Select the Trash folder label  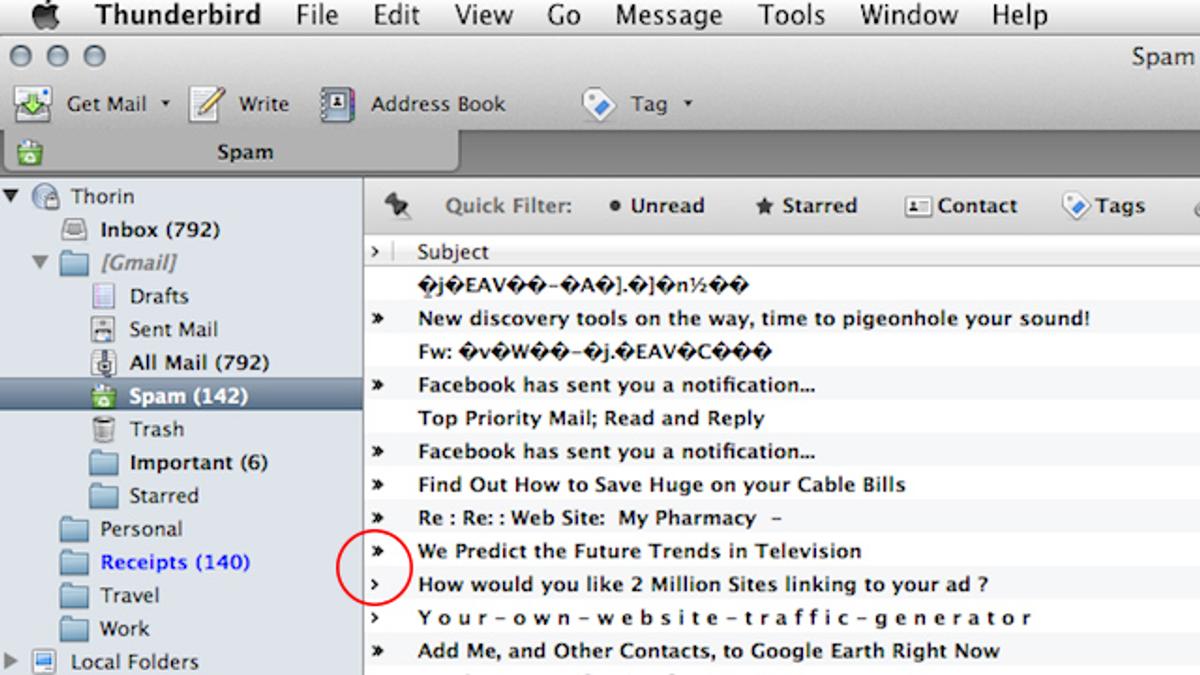coord(156,429)
